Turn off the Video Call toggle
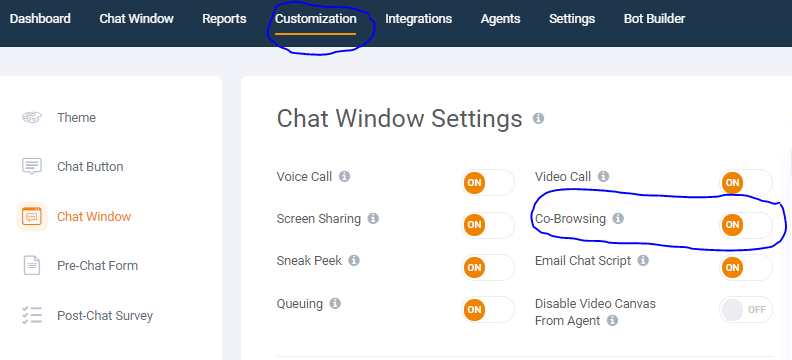Image resolution: width=792 pixels, height=360 pixels. [746, 183]
